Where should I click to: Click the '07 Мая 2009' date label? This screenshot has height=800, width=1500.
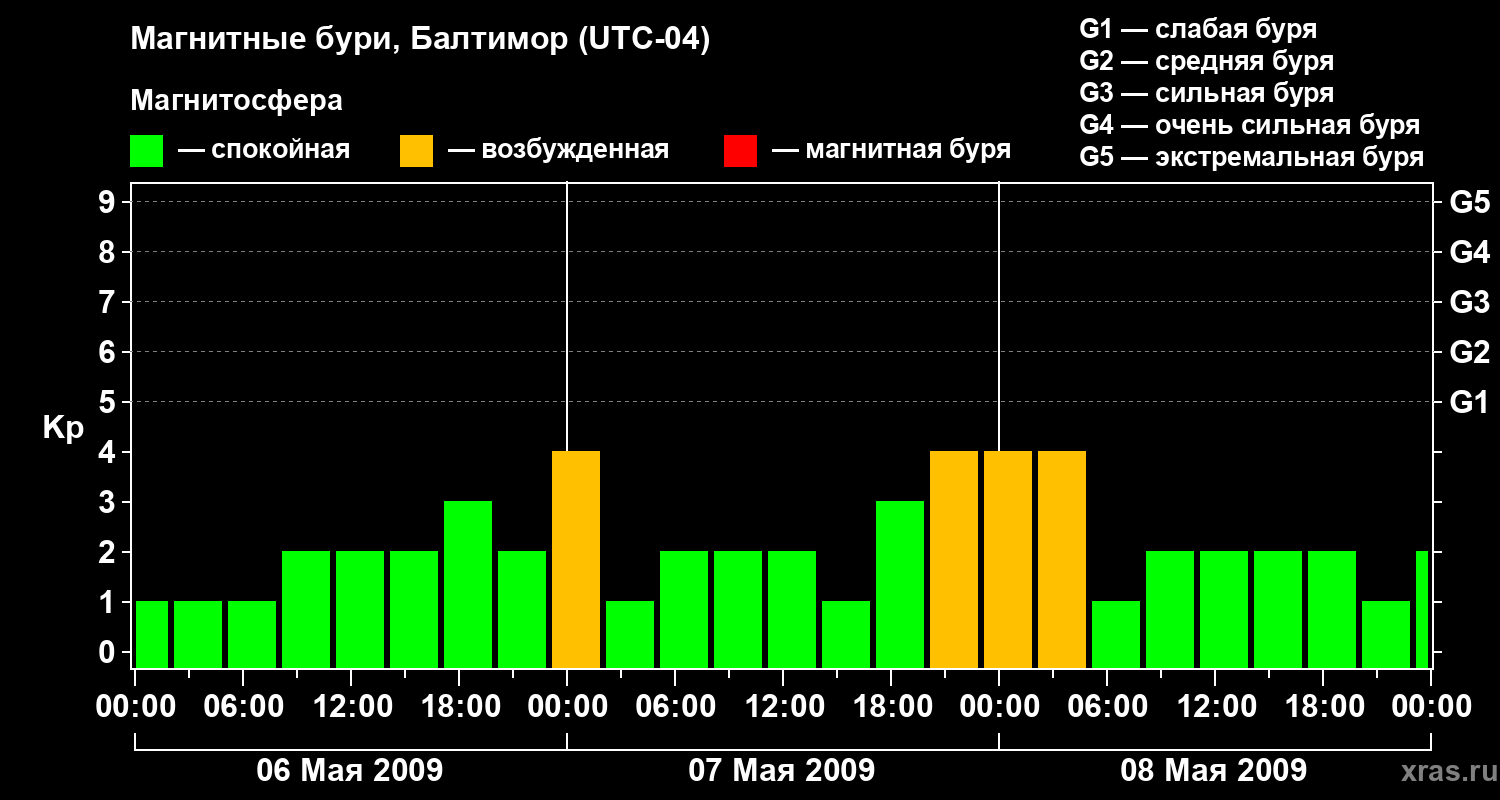tap(782, 770)
